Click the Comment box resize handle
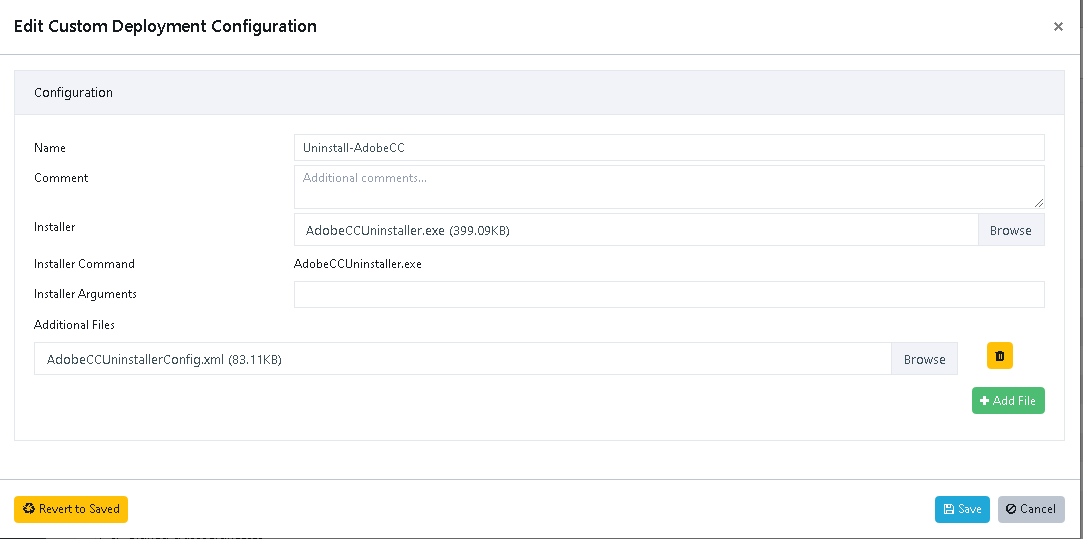Viewport: 1083px width, 539px height. pyautogui.click(x=1039, y=203)
